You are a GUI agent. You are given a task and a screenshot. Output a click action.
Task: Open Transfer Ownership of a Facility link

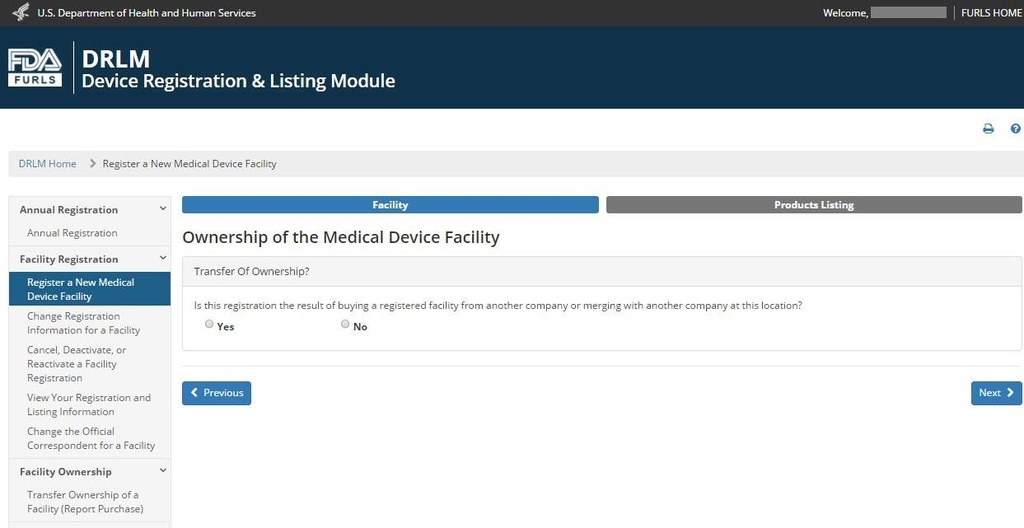[85, 502]
